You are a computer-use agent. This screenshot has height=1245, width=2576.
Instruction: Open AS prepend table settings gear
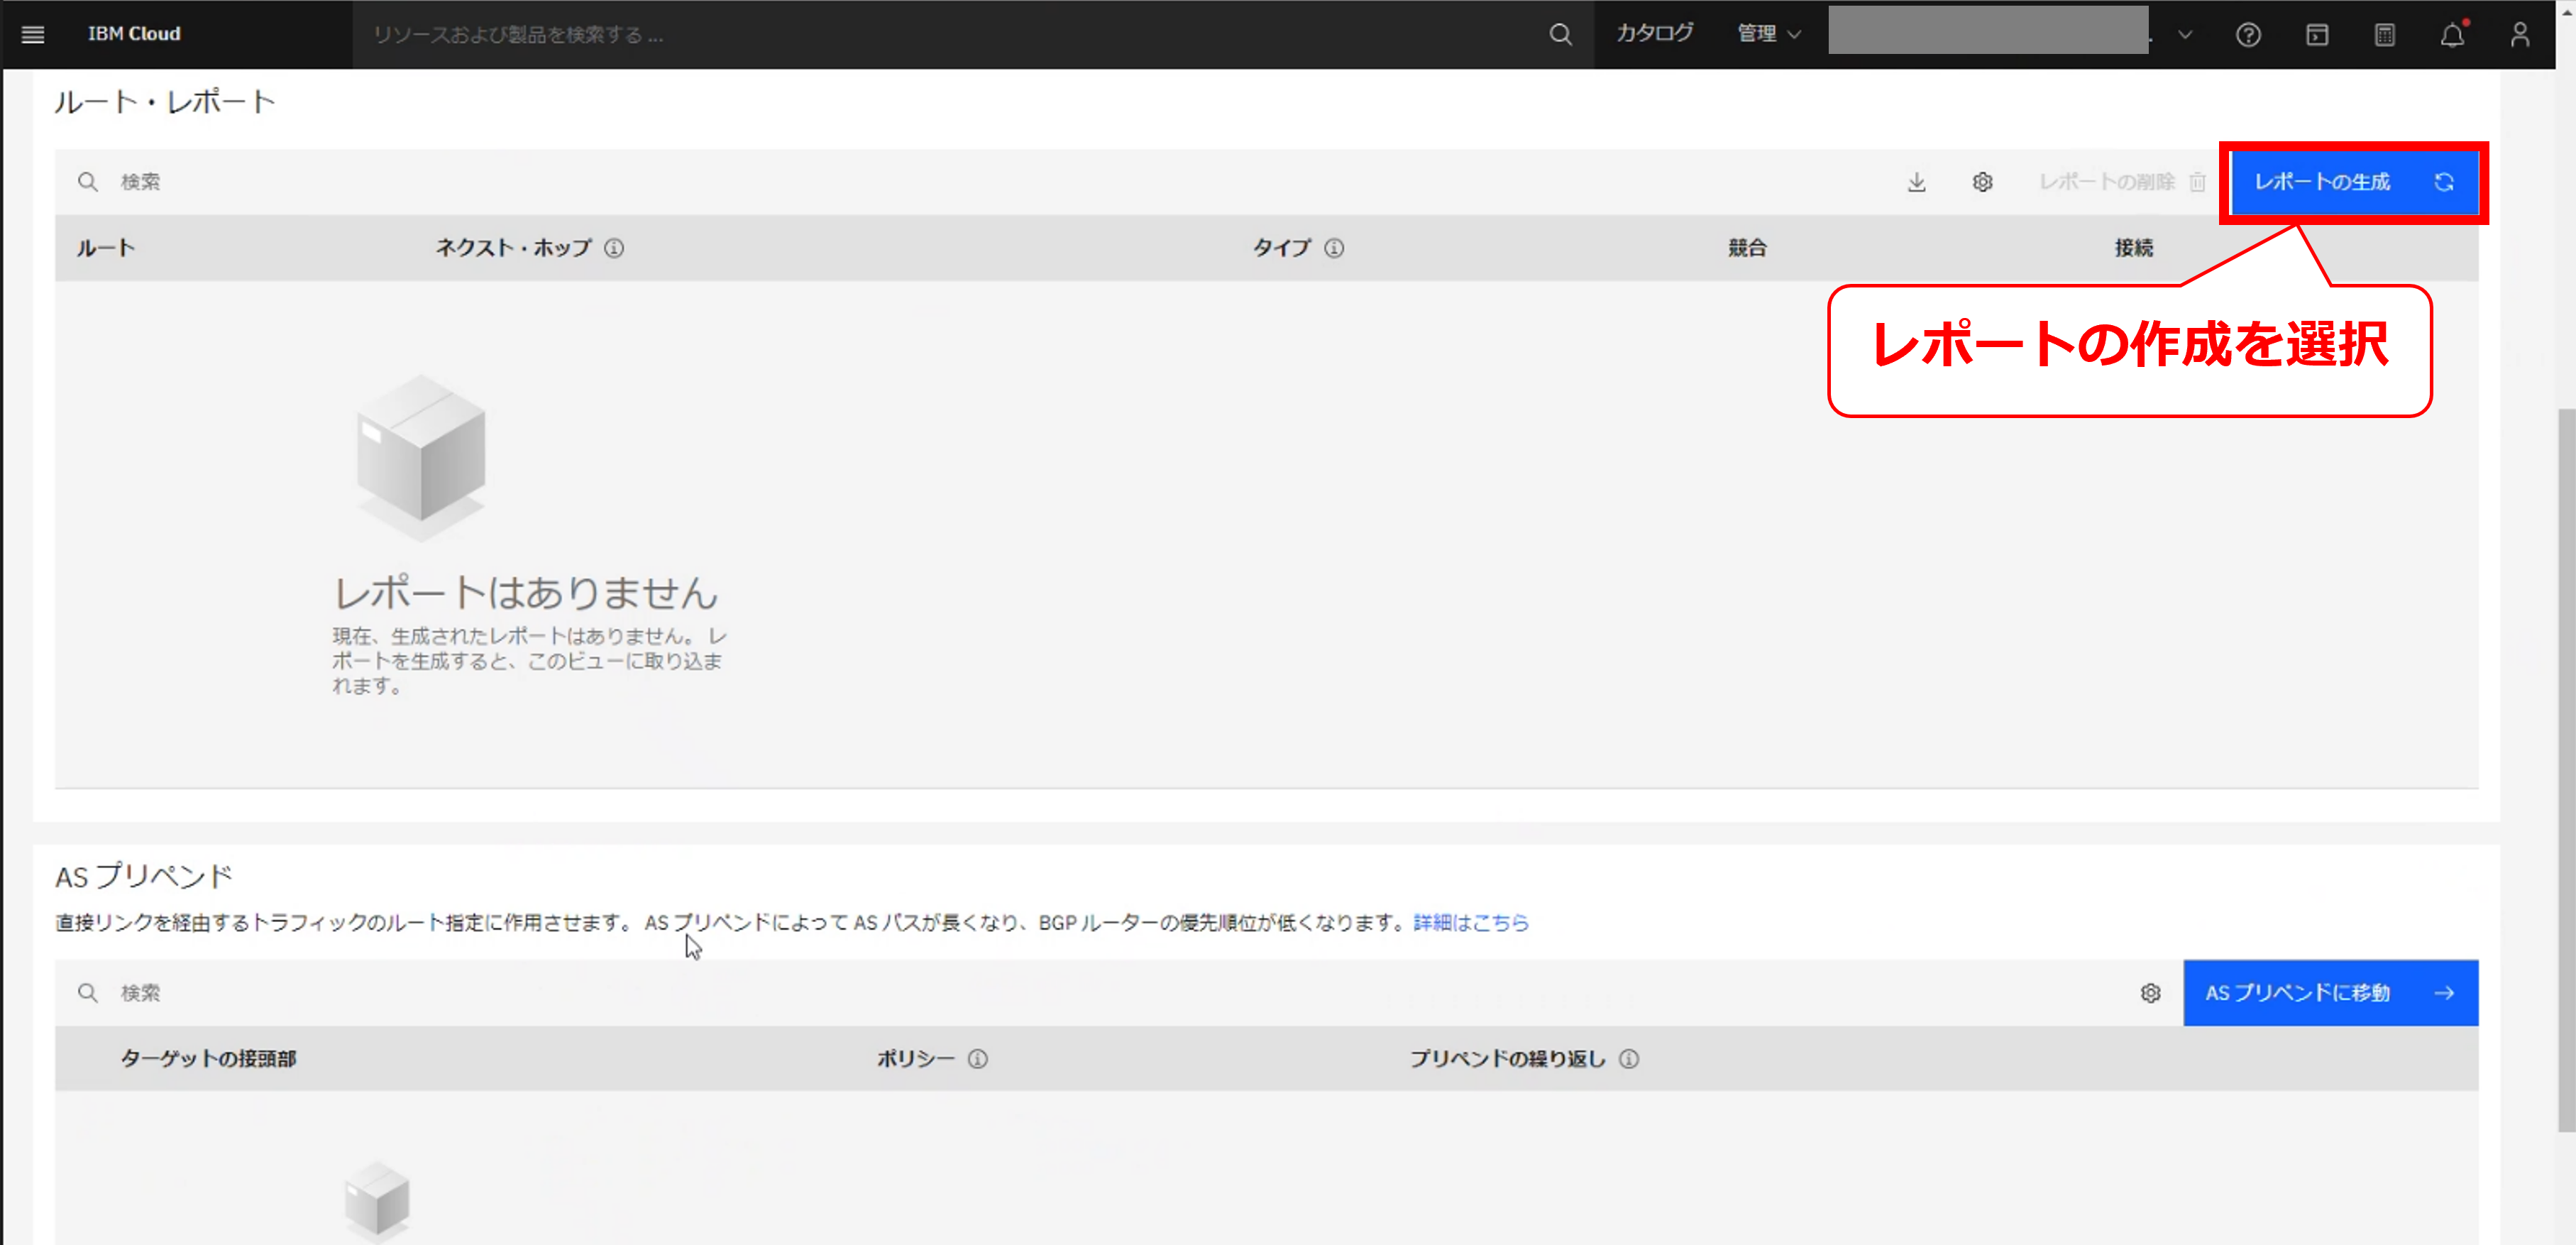click(x=2150, y=993)
